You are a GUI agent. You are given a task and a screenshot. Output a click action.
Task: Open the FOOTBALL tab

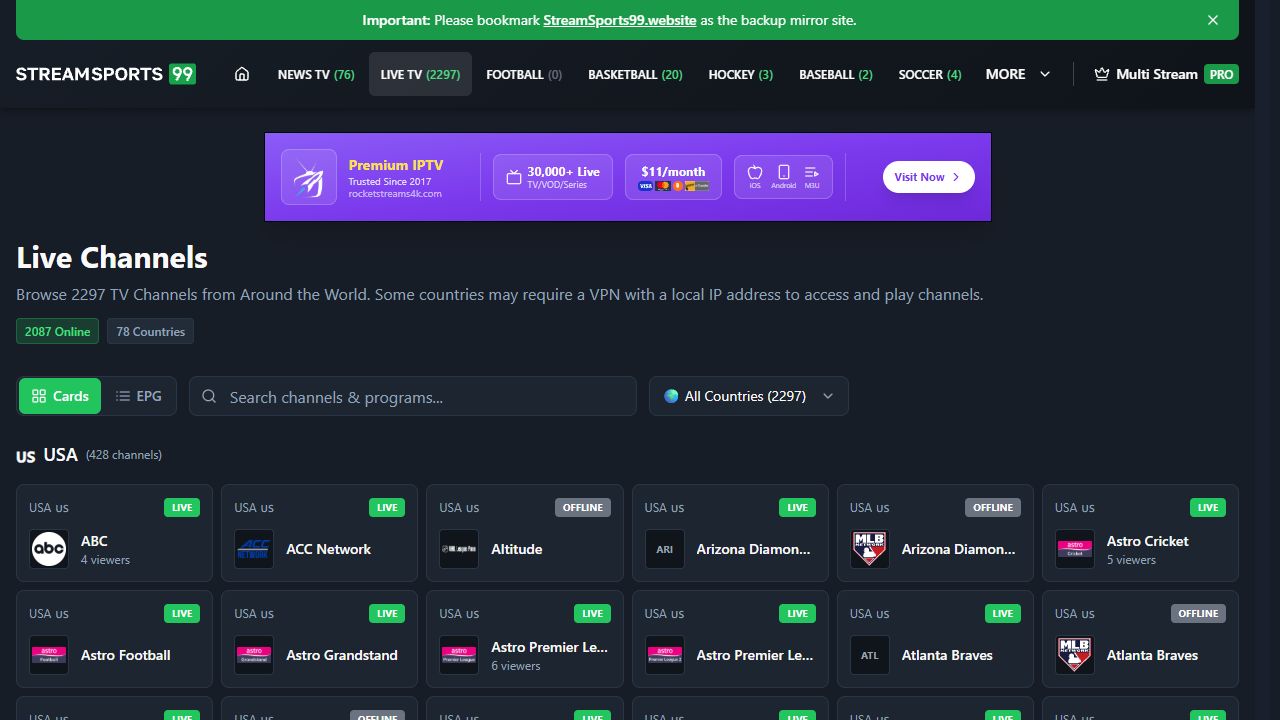coord(524,74)
